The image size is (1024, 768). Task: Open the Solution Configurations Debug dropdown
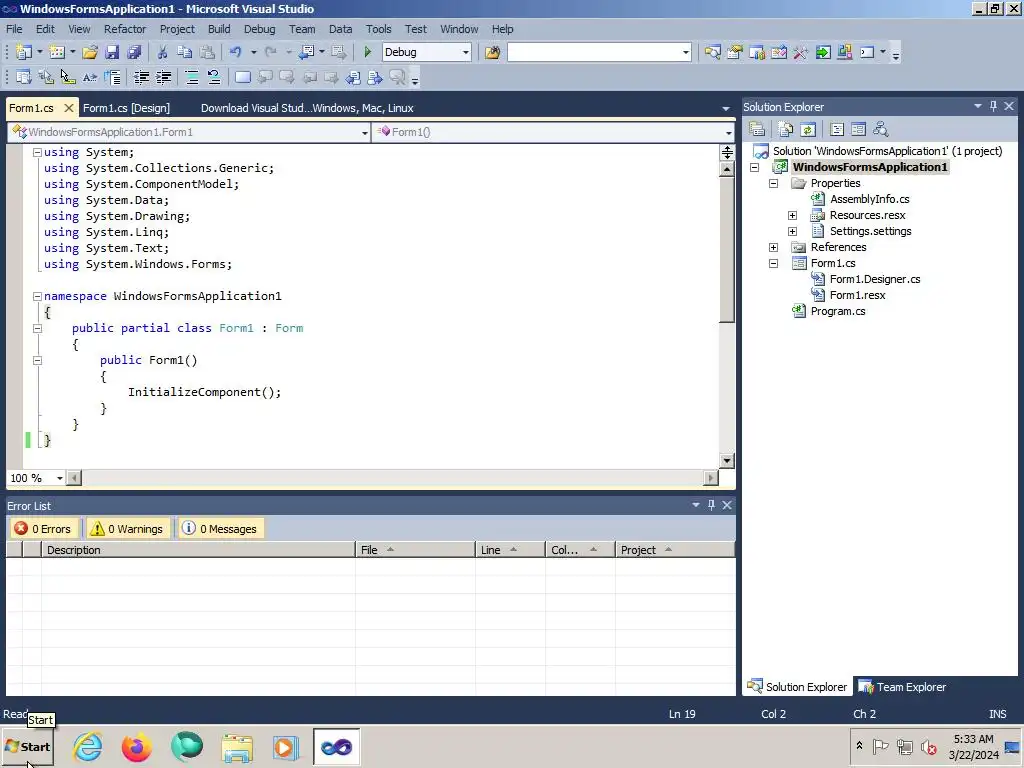coord(466,52)
